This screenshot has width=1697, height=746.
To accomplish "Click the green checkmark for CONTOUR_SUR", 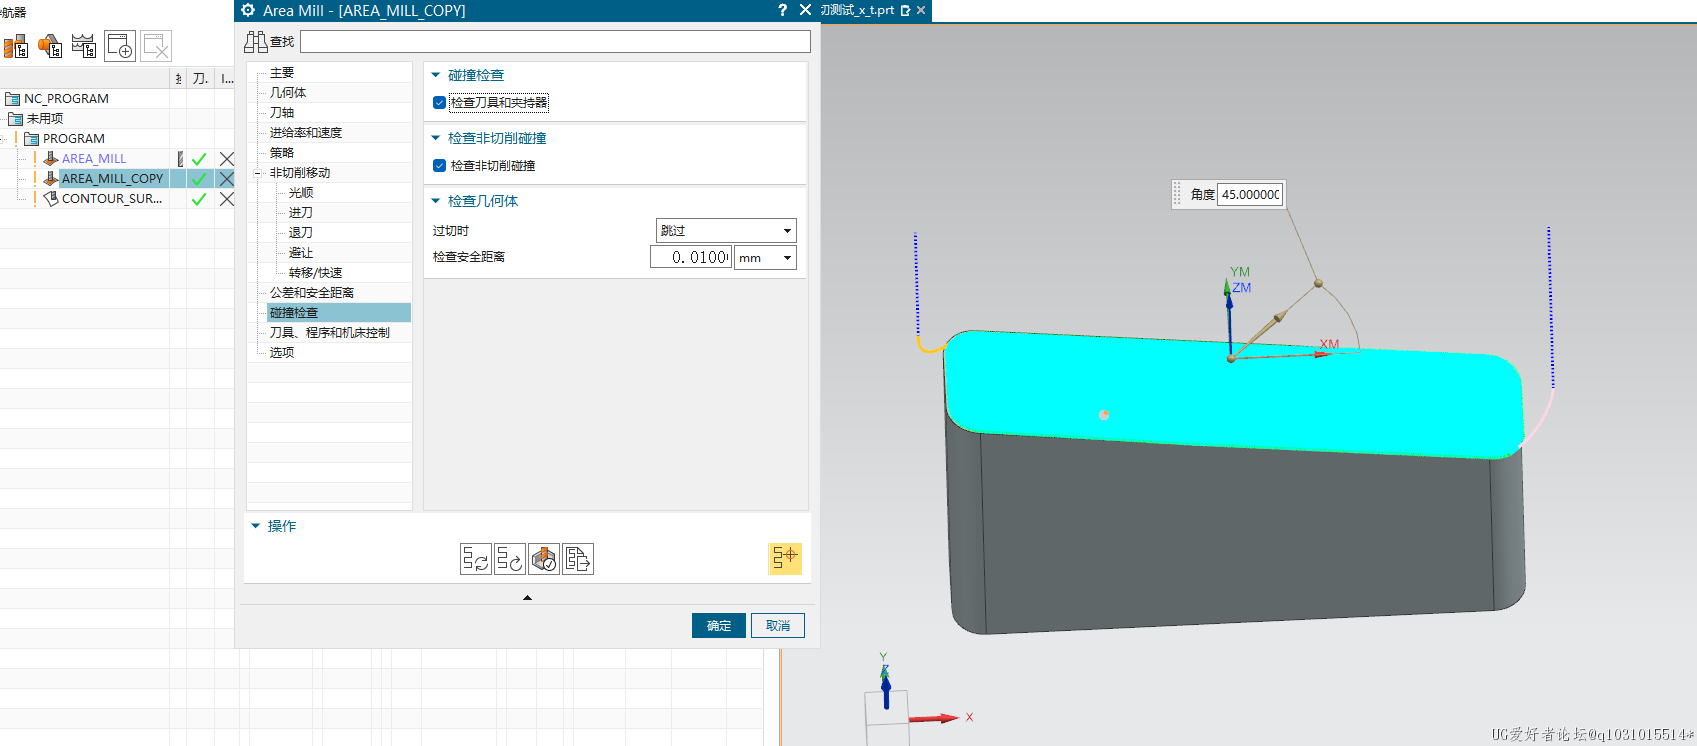I will pyautogui.click(x=199, y=199).
